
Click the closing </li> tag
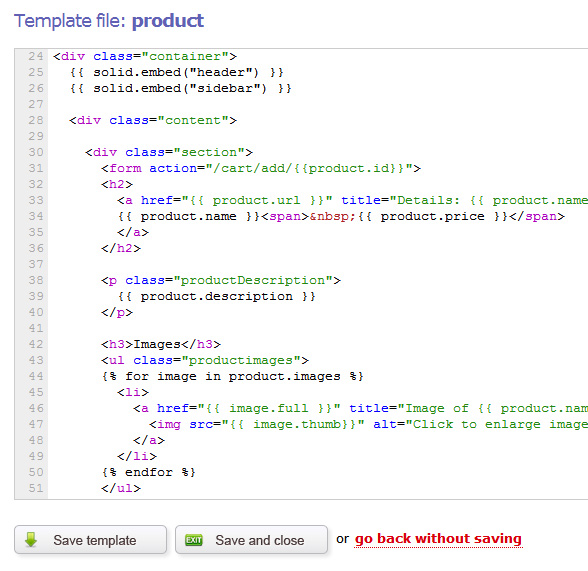click(137, 456)
